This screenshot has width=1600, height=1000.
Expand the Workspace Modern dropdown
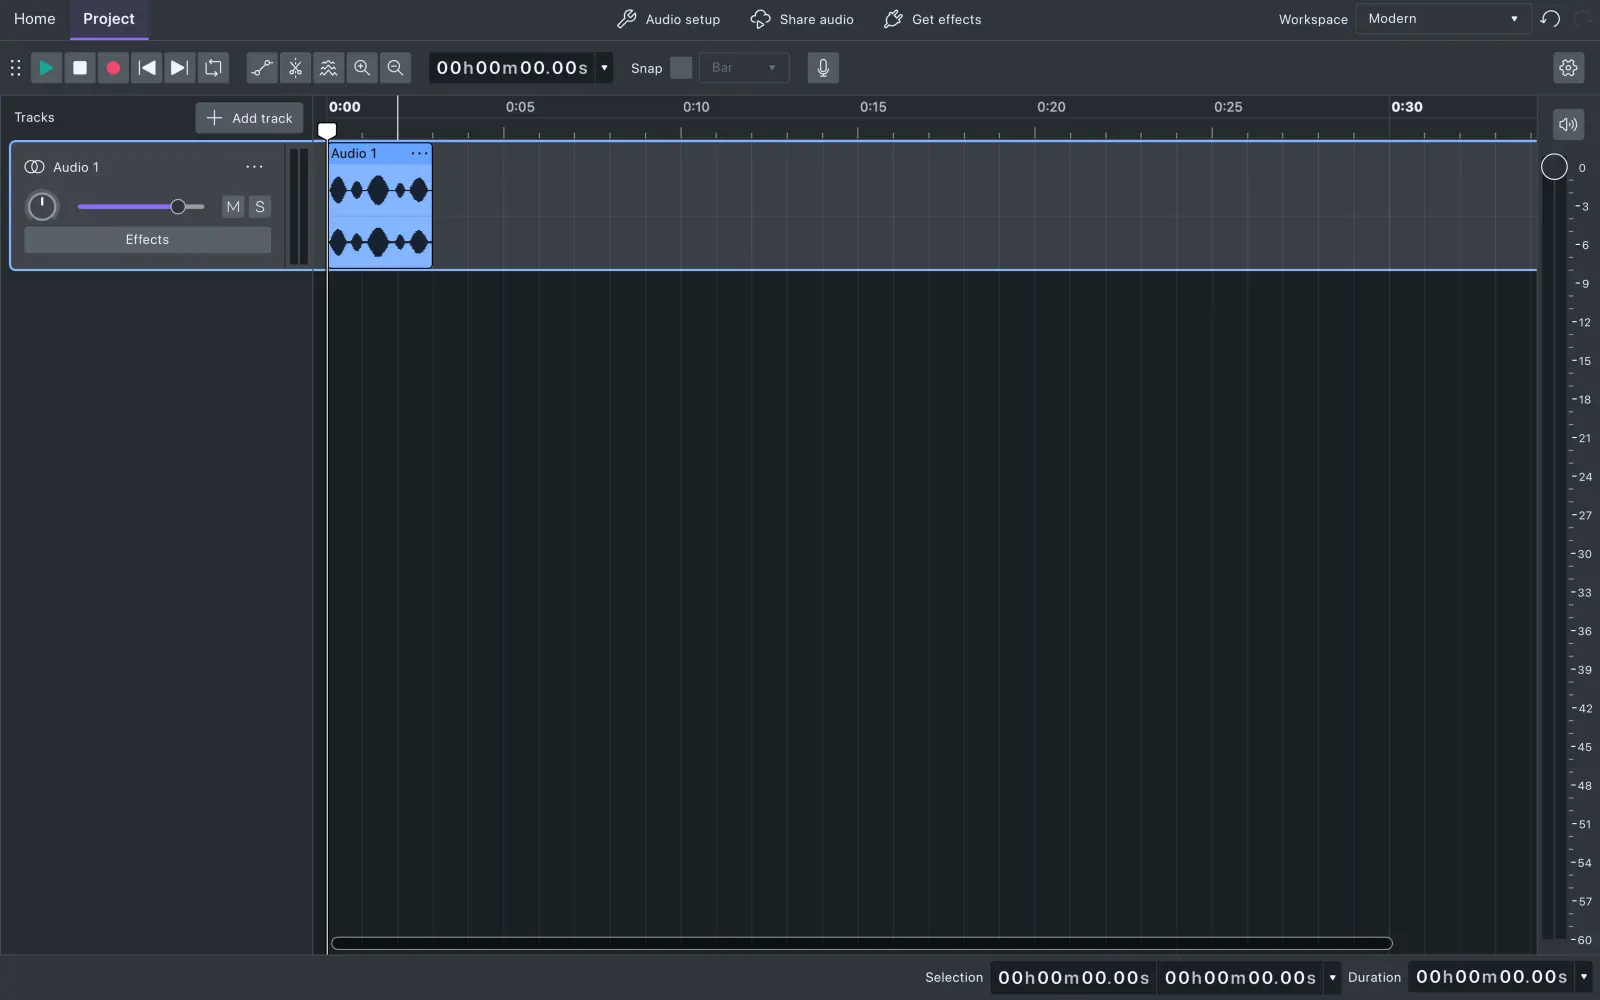pyautogui.click(x=1442, y=19)
